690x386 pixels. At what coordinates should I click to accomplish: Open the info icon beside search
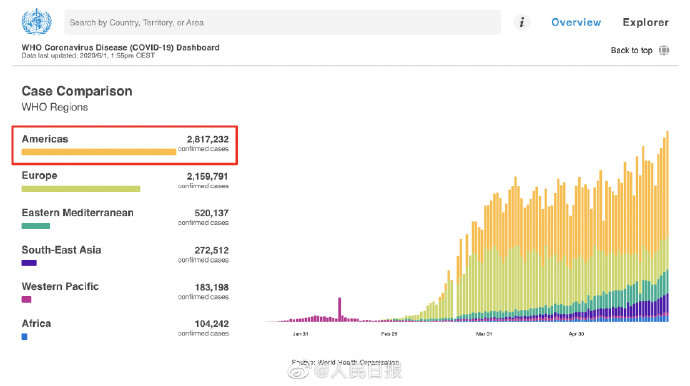(522, 22)
